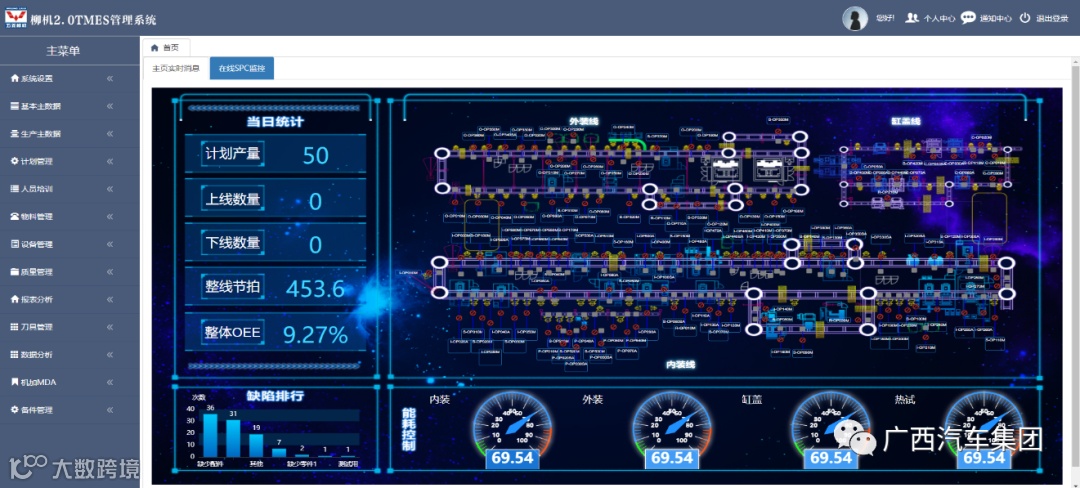Open the 通知中心 text link
The height and width of the screenshot is (488, 1080).
pyautogui.click(x=995, y=19)
